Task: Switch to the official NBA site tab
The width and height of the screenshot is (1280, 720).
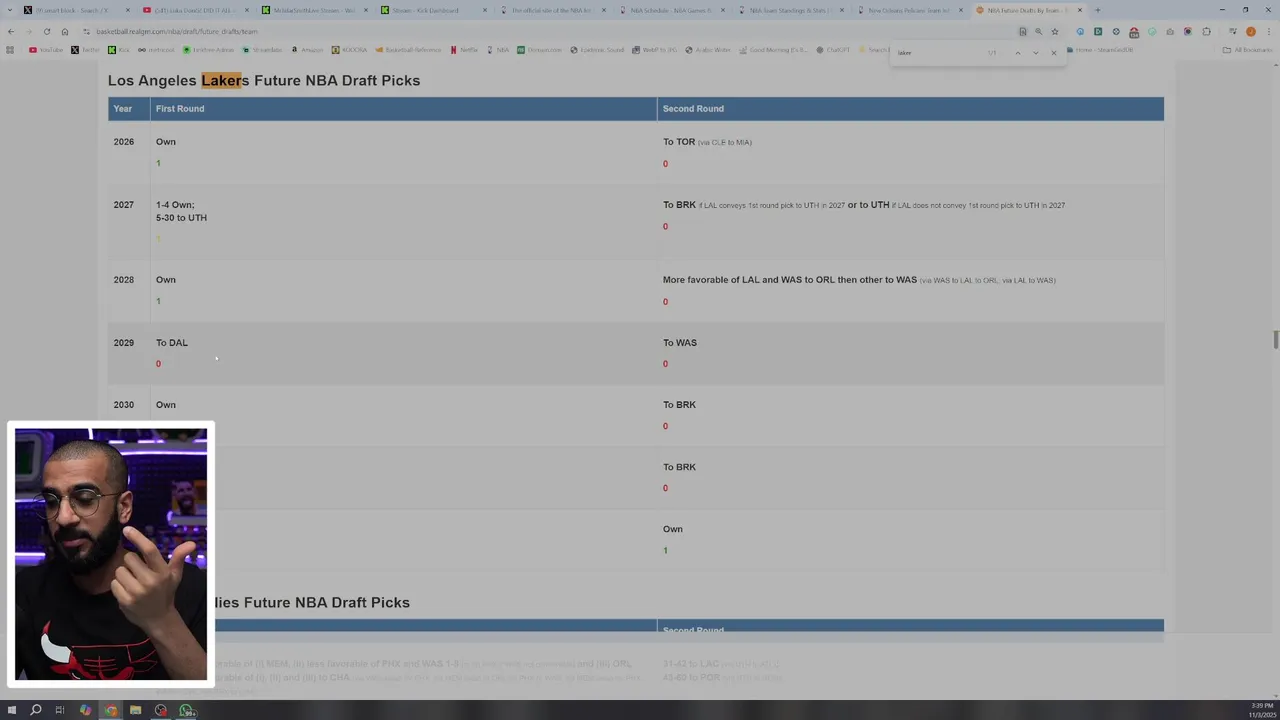Action: tap(550, 10)
